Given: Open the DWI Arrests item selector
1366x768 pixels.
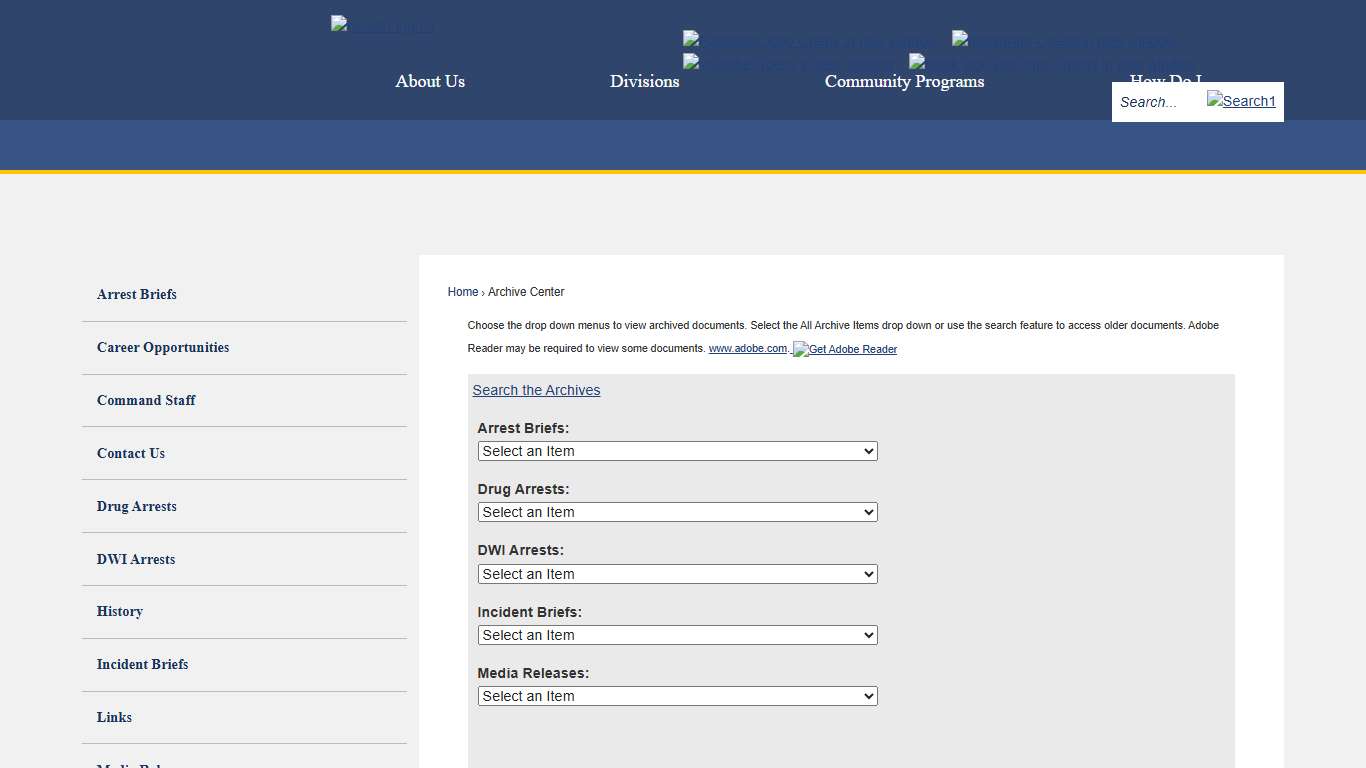Looking at the screenshot, I should click(x=677, y=574).
